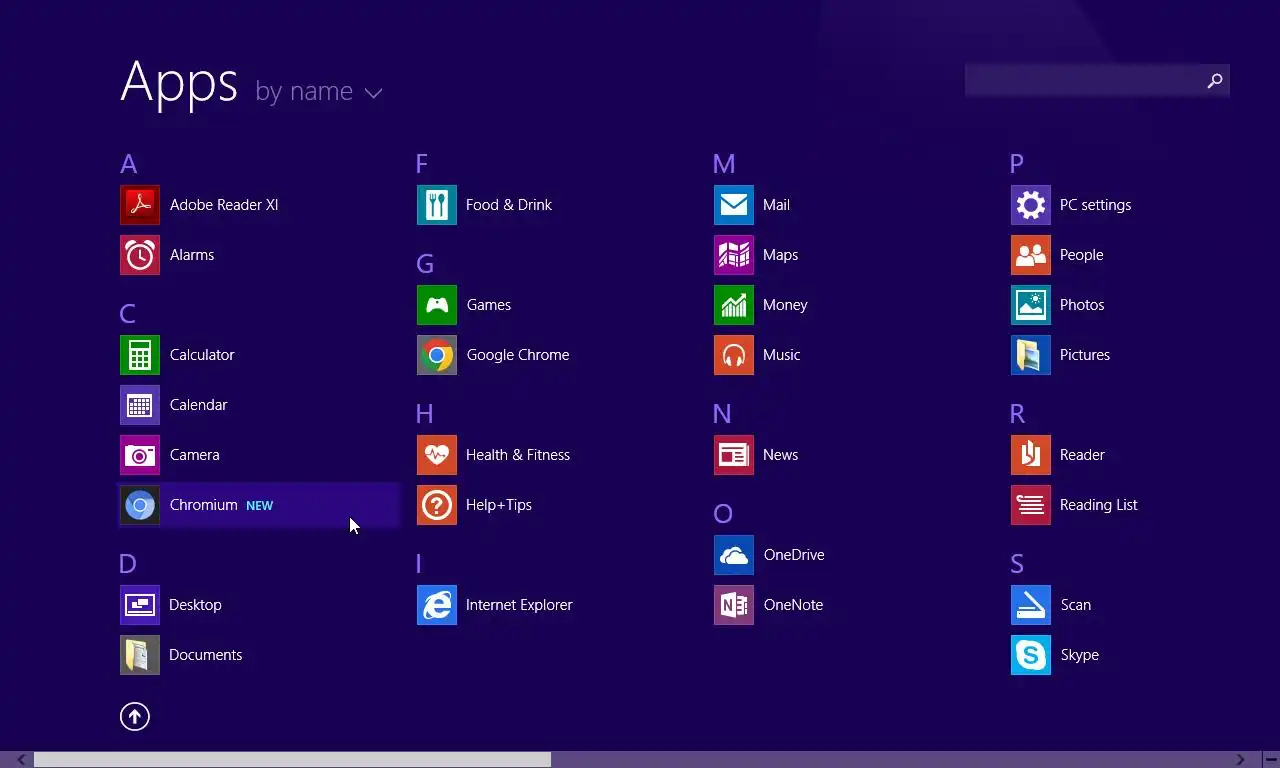Open the Skype app icon
The height and width of the screenshot is (768, 1280).
1031,655
